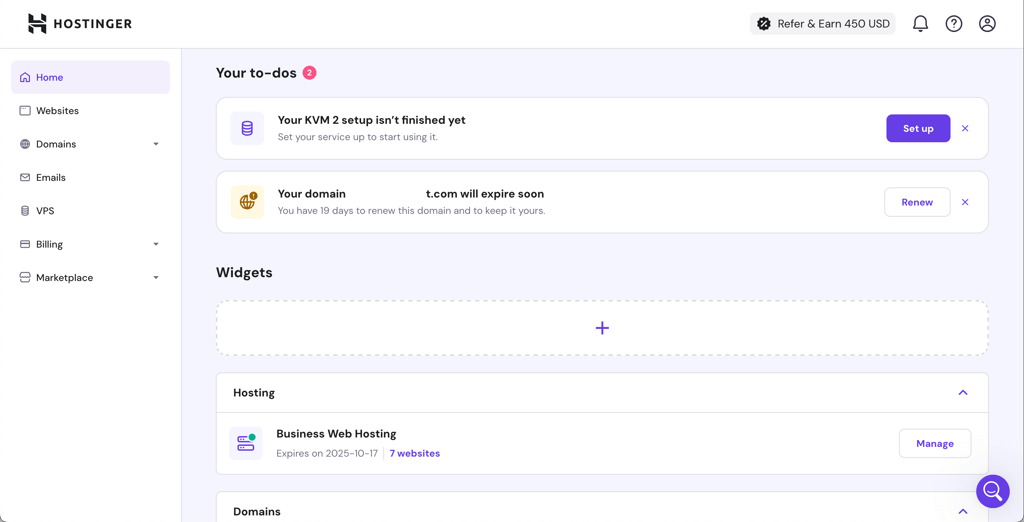Open Domains in the sidebar
The height and width of the screenshot is (522, 1024).
coord(90,144)
